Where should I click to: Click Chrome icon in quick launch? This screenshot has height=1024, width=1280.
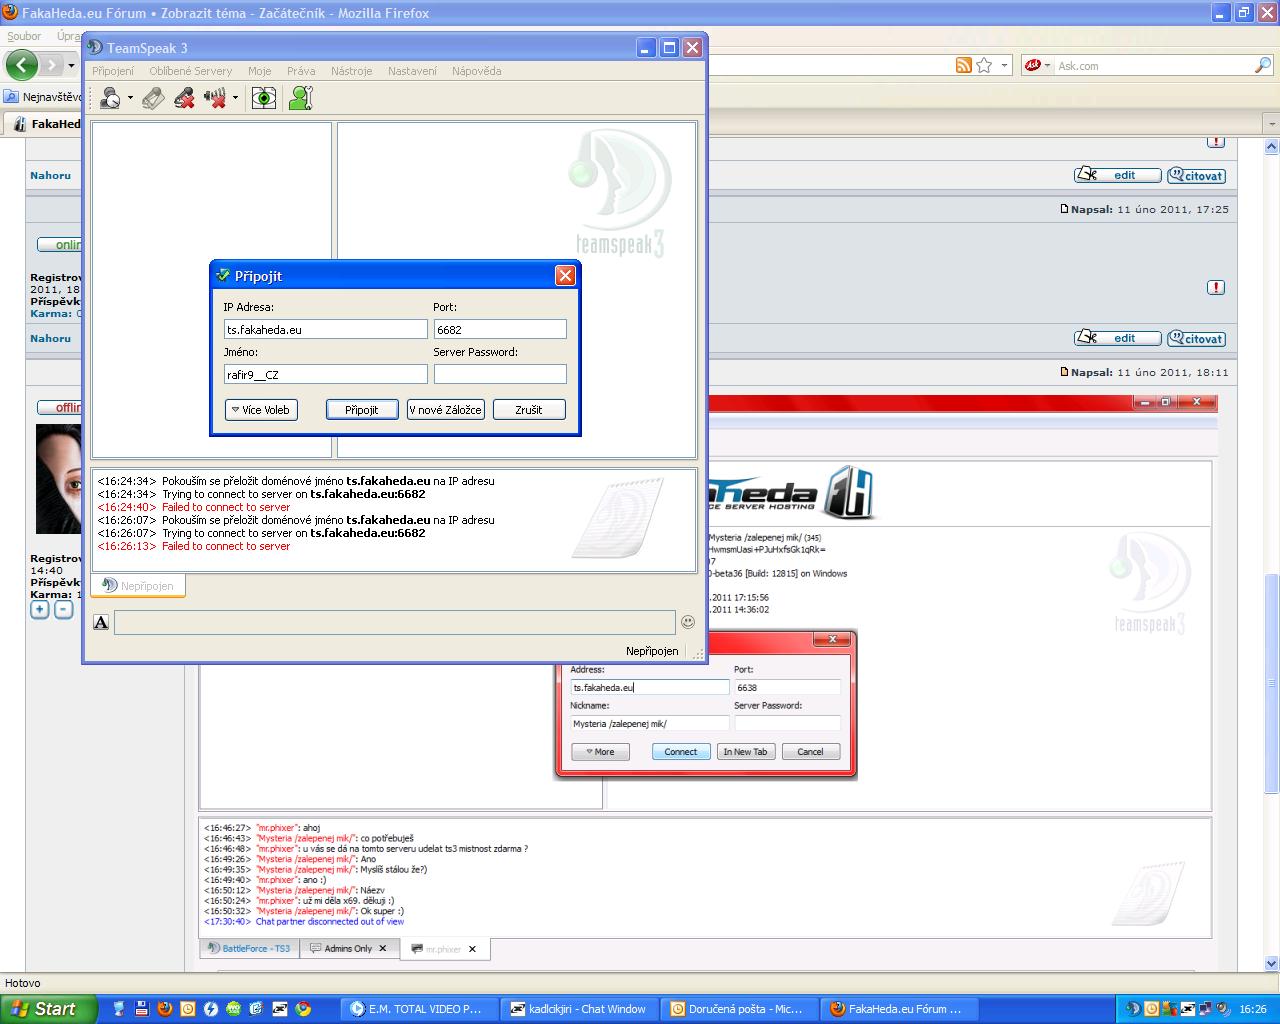pos(303,1009)
